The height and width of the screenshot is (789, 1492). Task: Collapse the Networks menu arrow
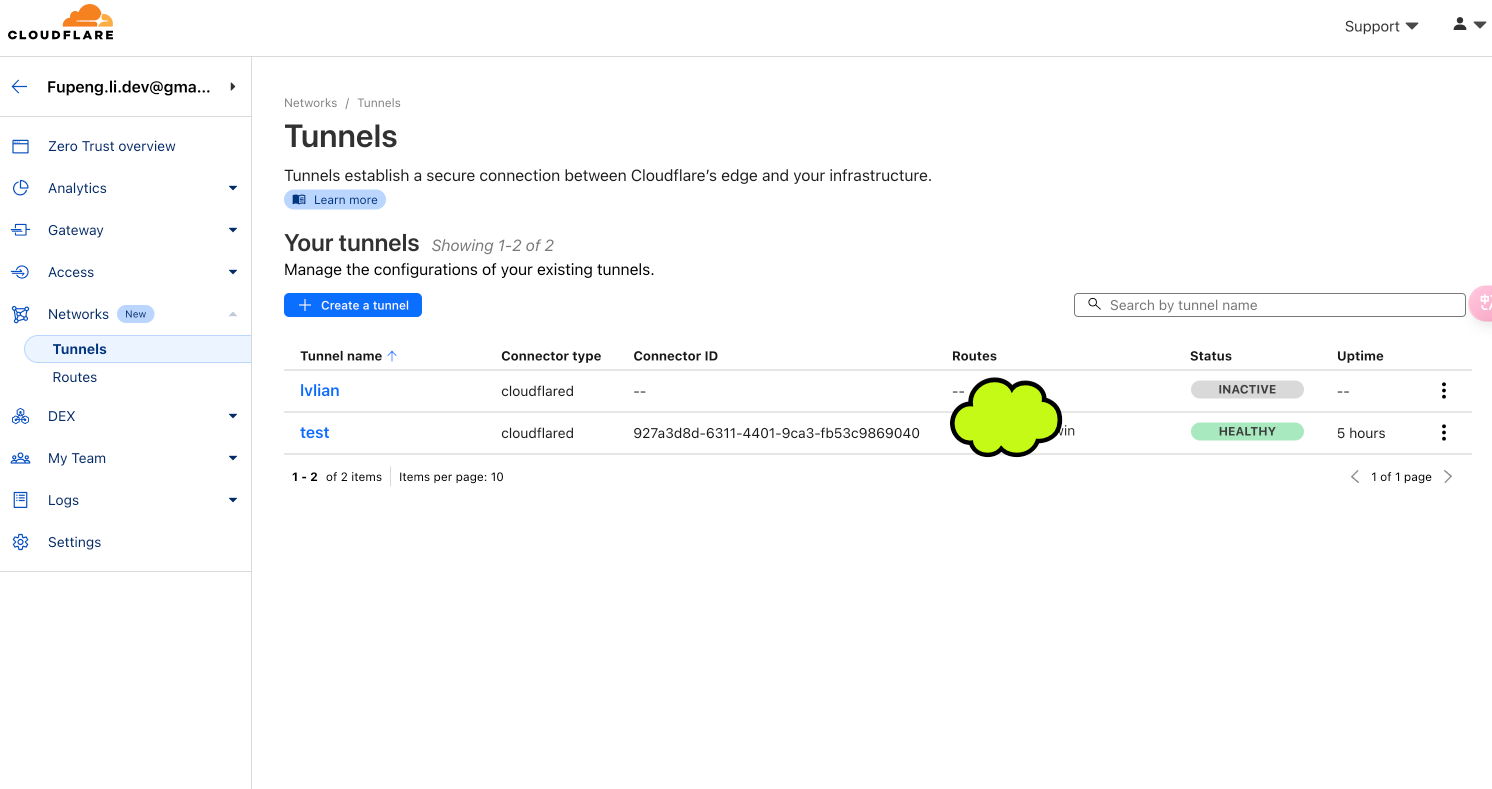233,314
